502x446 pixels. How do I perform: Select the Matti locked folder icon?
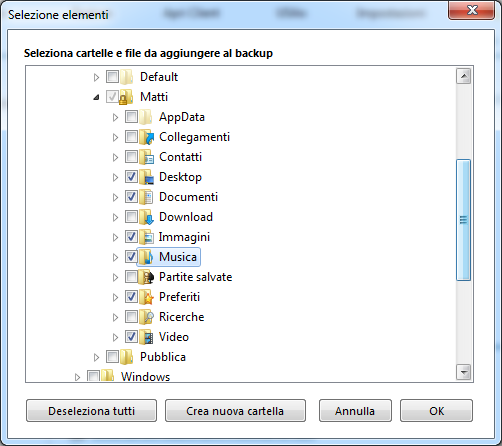tap(126, 97)
